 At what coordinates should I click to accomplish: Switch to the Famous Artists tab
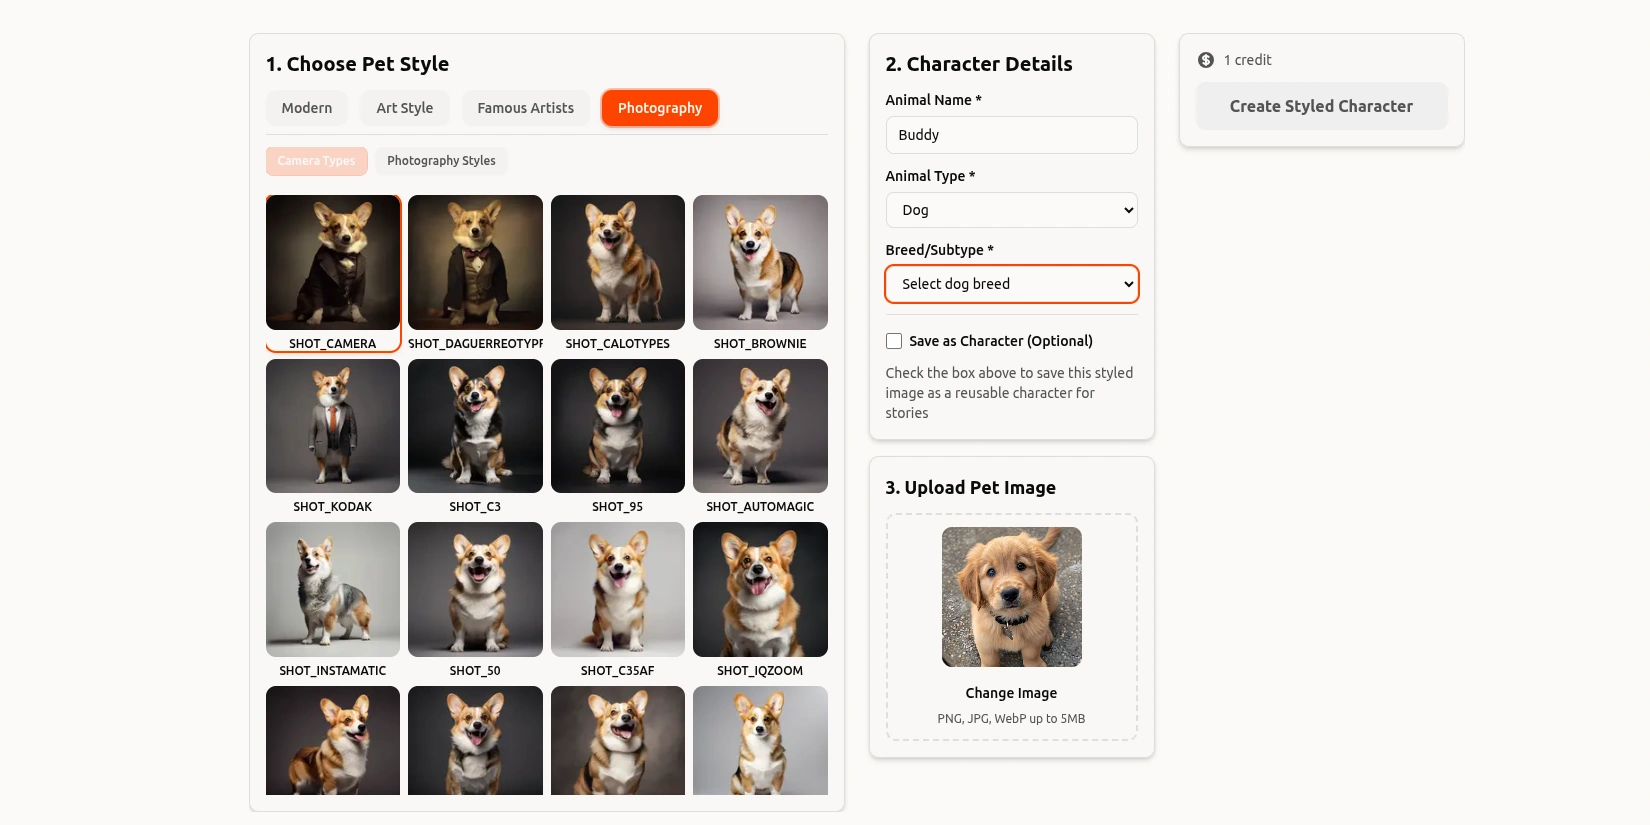(525, 108)
